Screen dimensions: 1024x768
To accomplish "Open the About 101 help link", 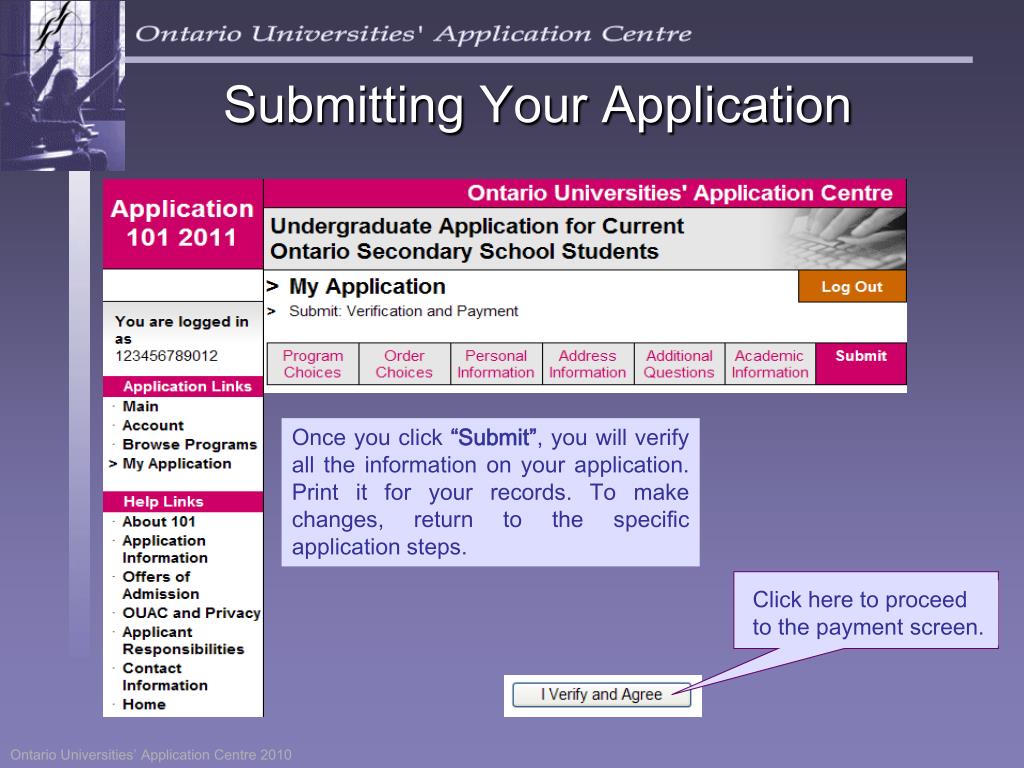I will coord(159,522).
